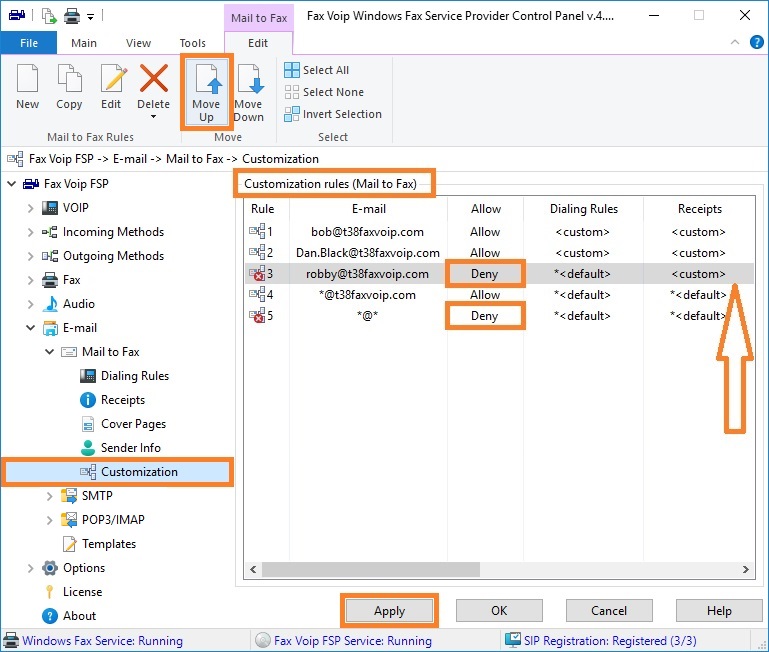Click the scroll right arrow in the list
This screenshot has height=652, width=769.
coord(745,570)
